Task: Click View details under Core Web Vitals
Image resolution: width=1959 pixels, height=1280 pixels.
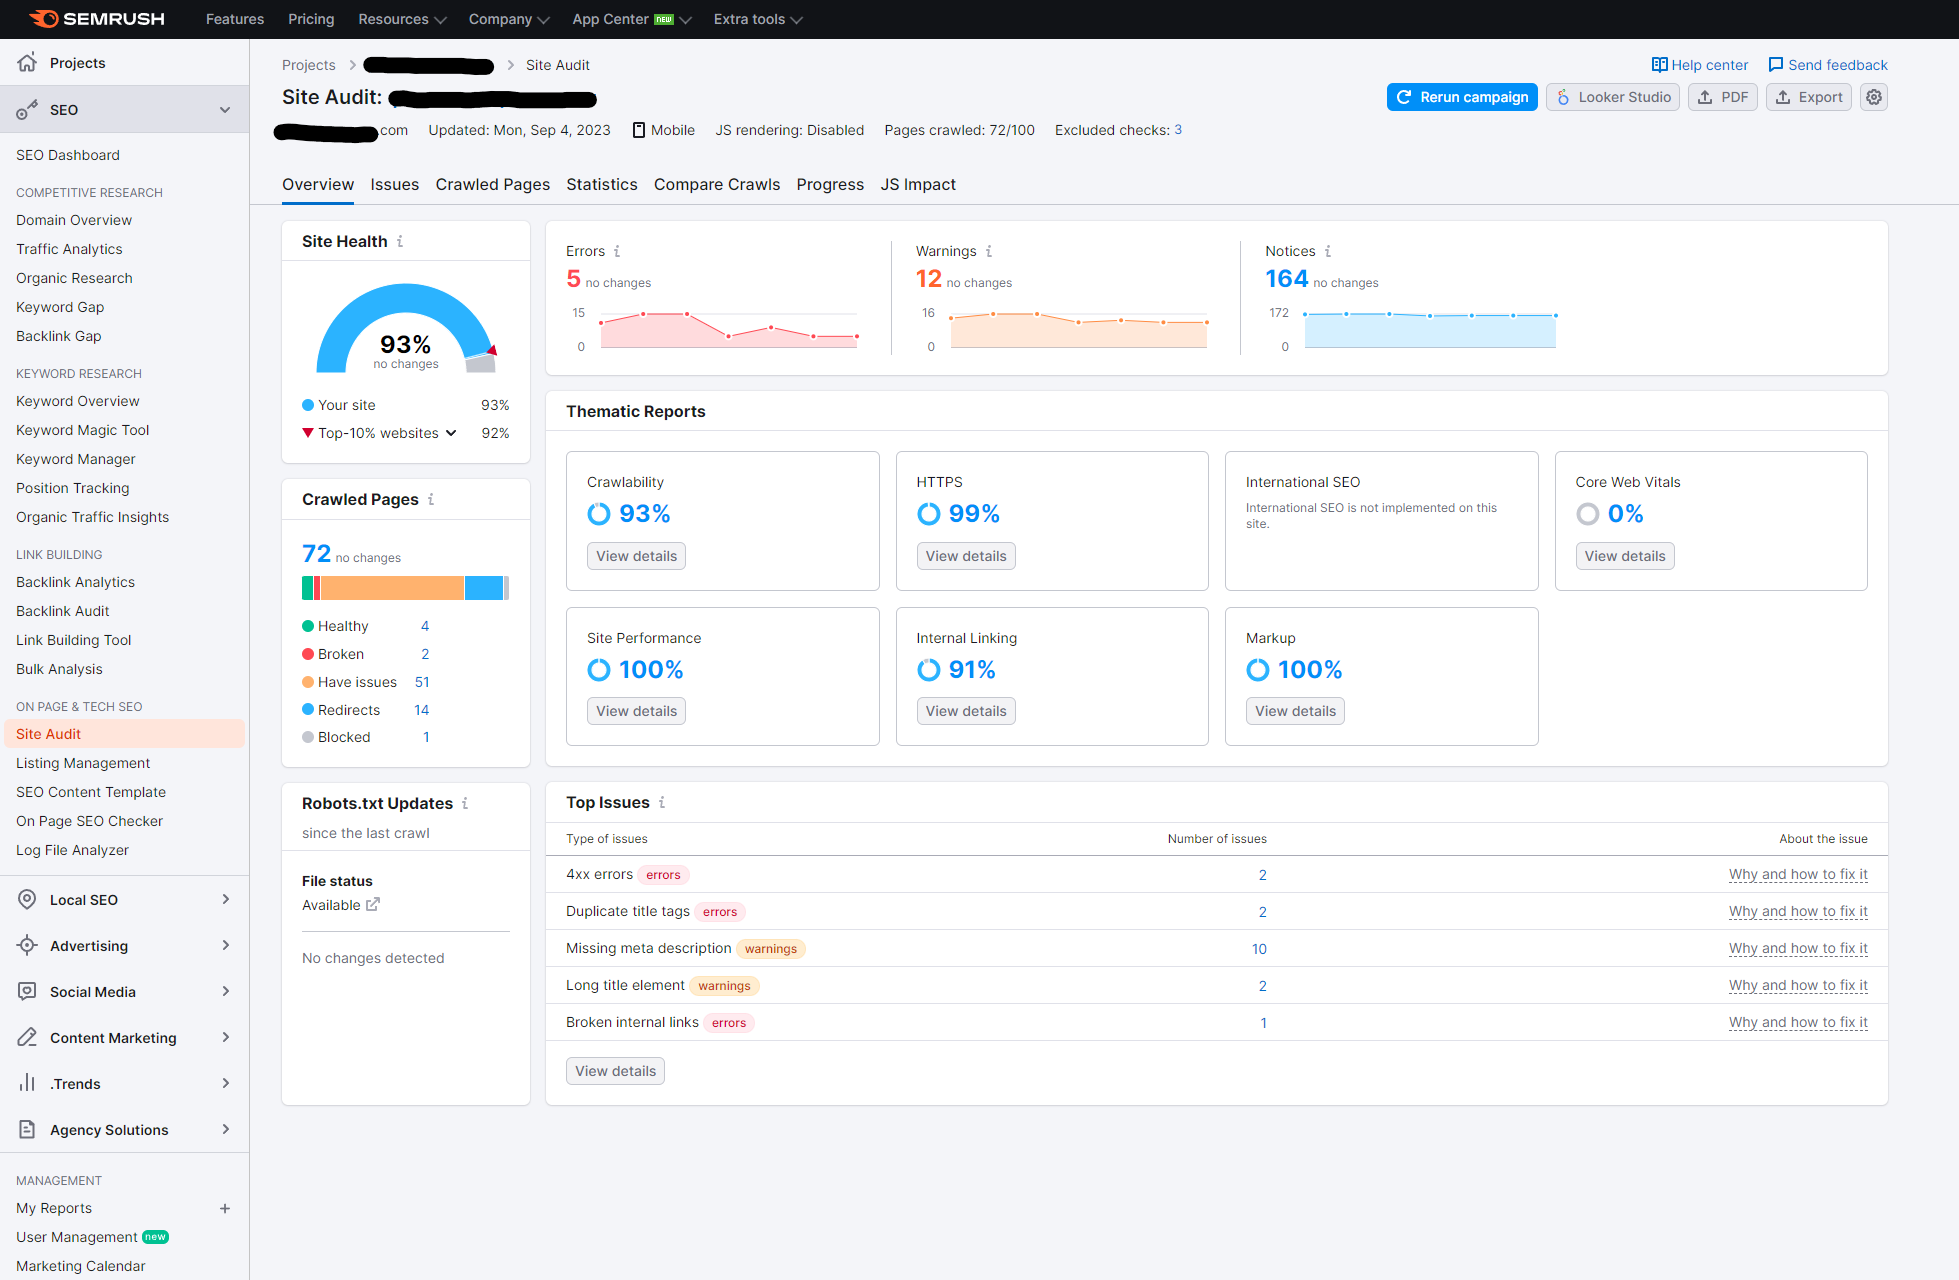Action: coord(1624,556)
